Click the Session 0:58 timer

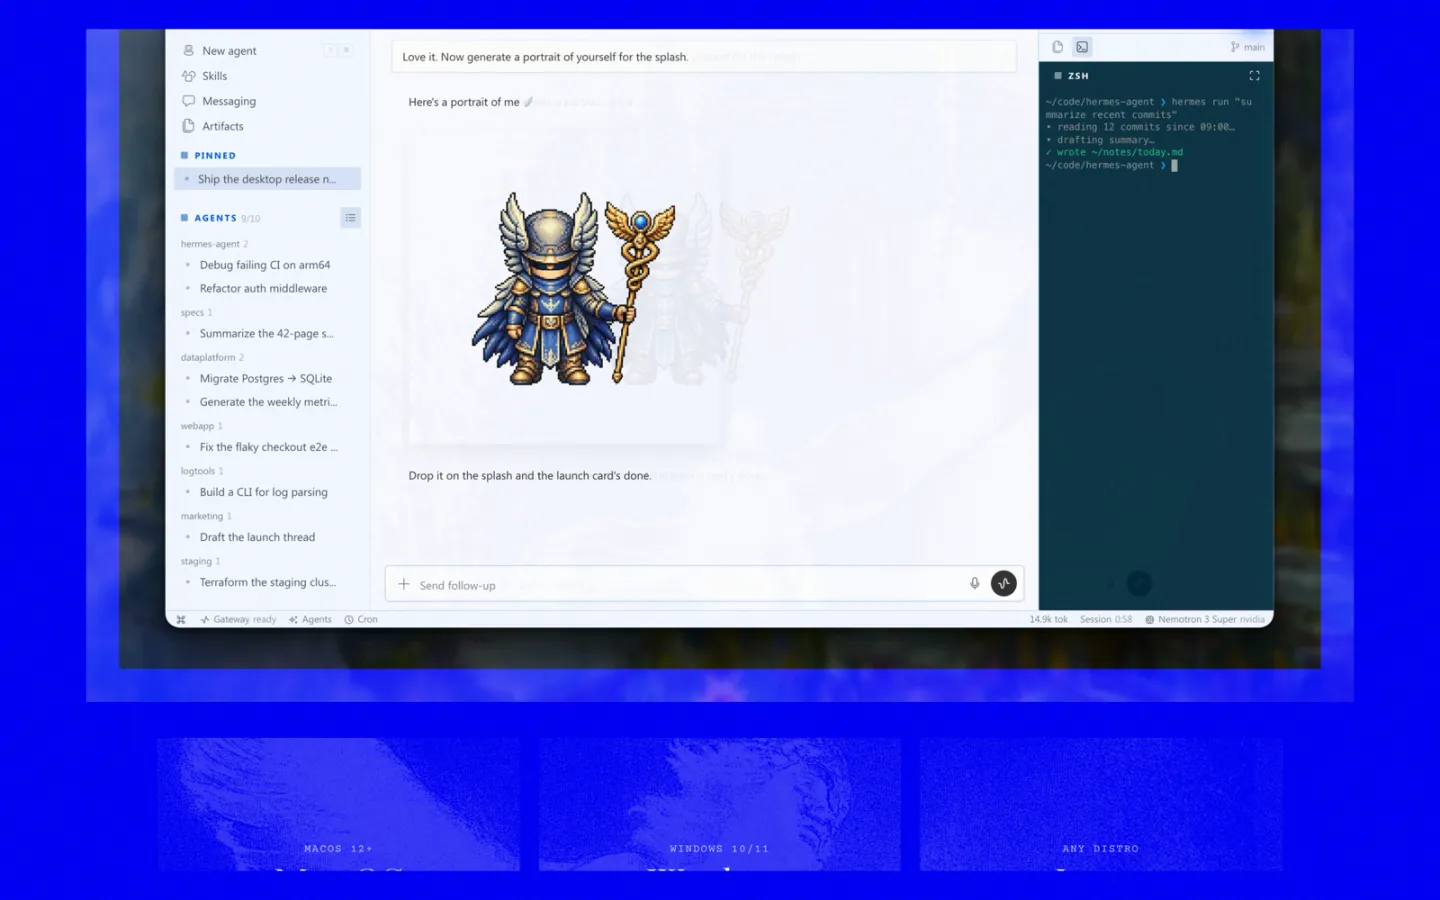(x=1106, y=619)
